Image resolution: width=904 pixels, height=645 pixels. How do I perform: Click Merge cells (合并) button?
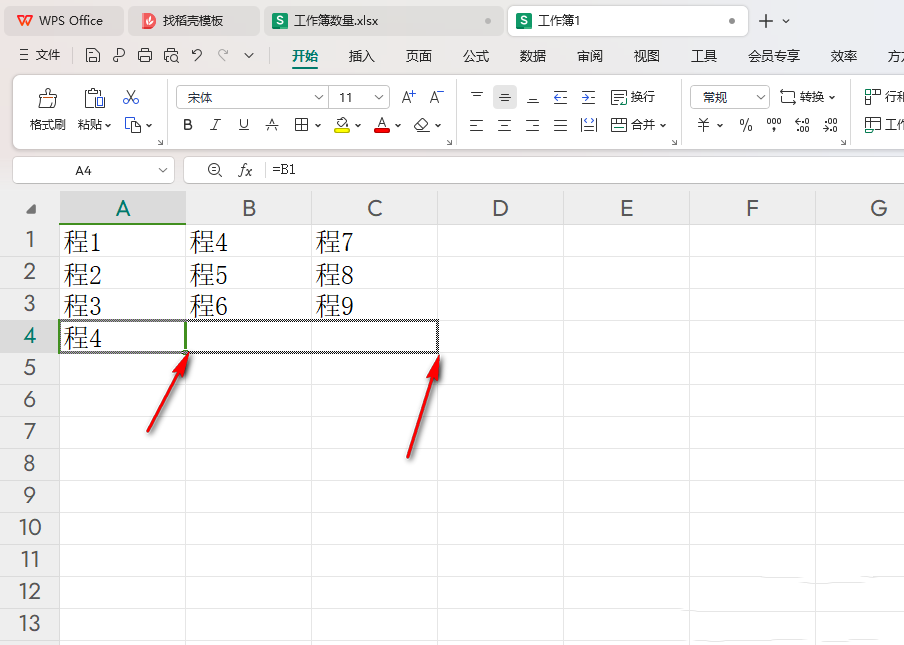(633, 125)
